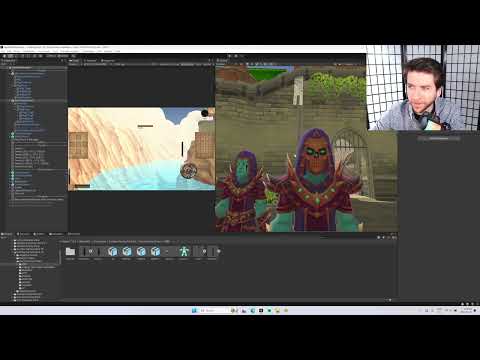Click the round compass emblem in Game view
Image resolution: width=480 pixels, height=360 pixels.
point(189,171)
